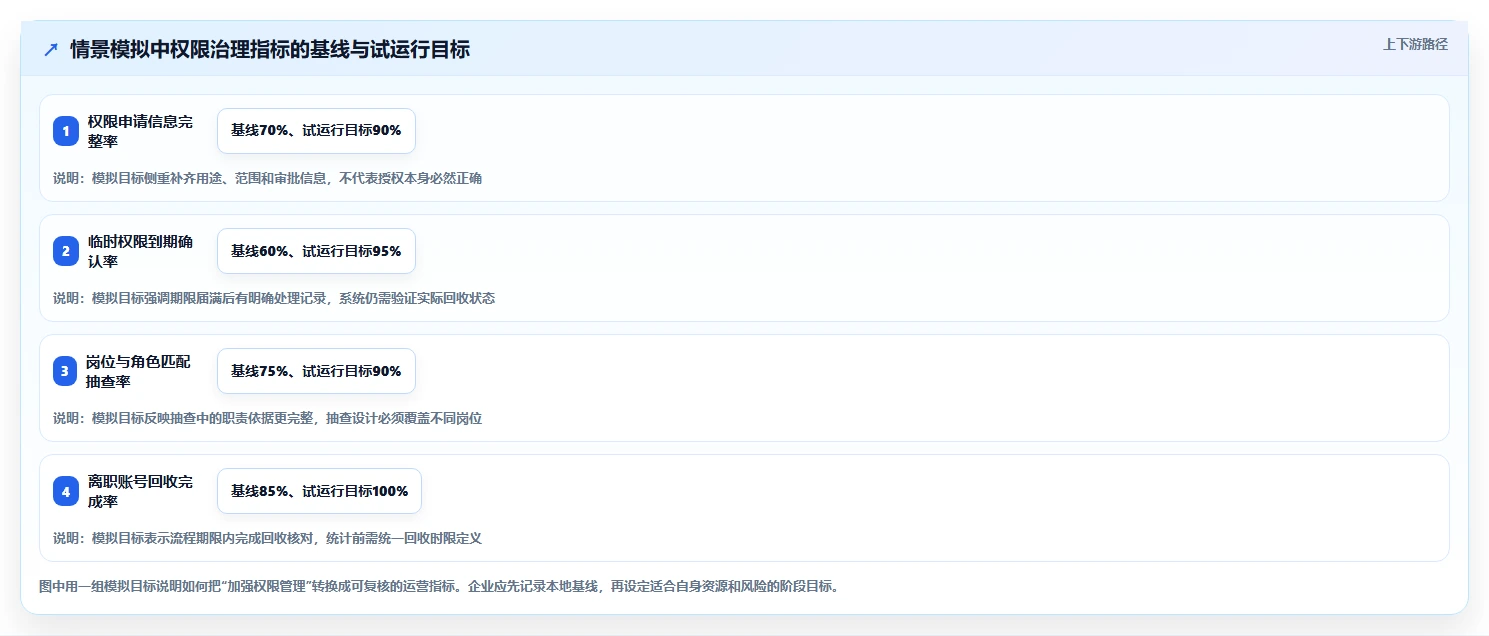
Task: Click the footer caption starting 图中用一组模拟目标
Action: (438, 586)
